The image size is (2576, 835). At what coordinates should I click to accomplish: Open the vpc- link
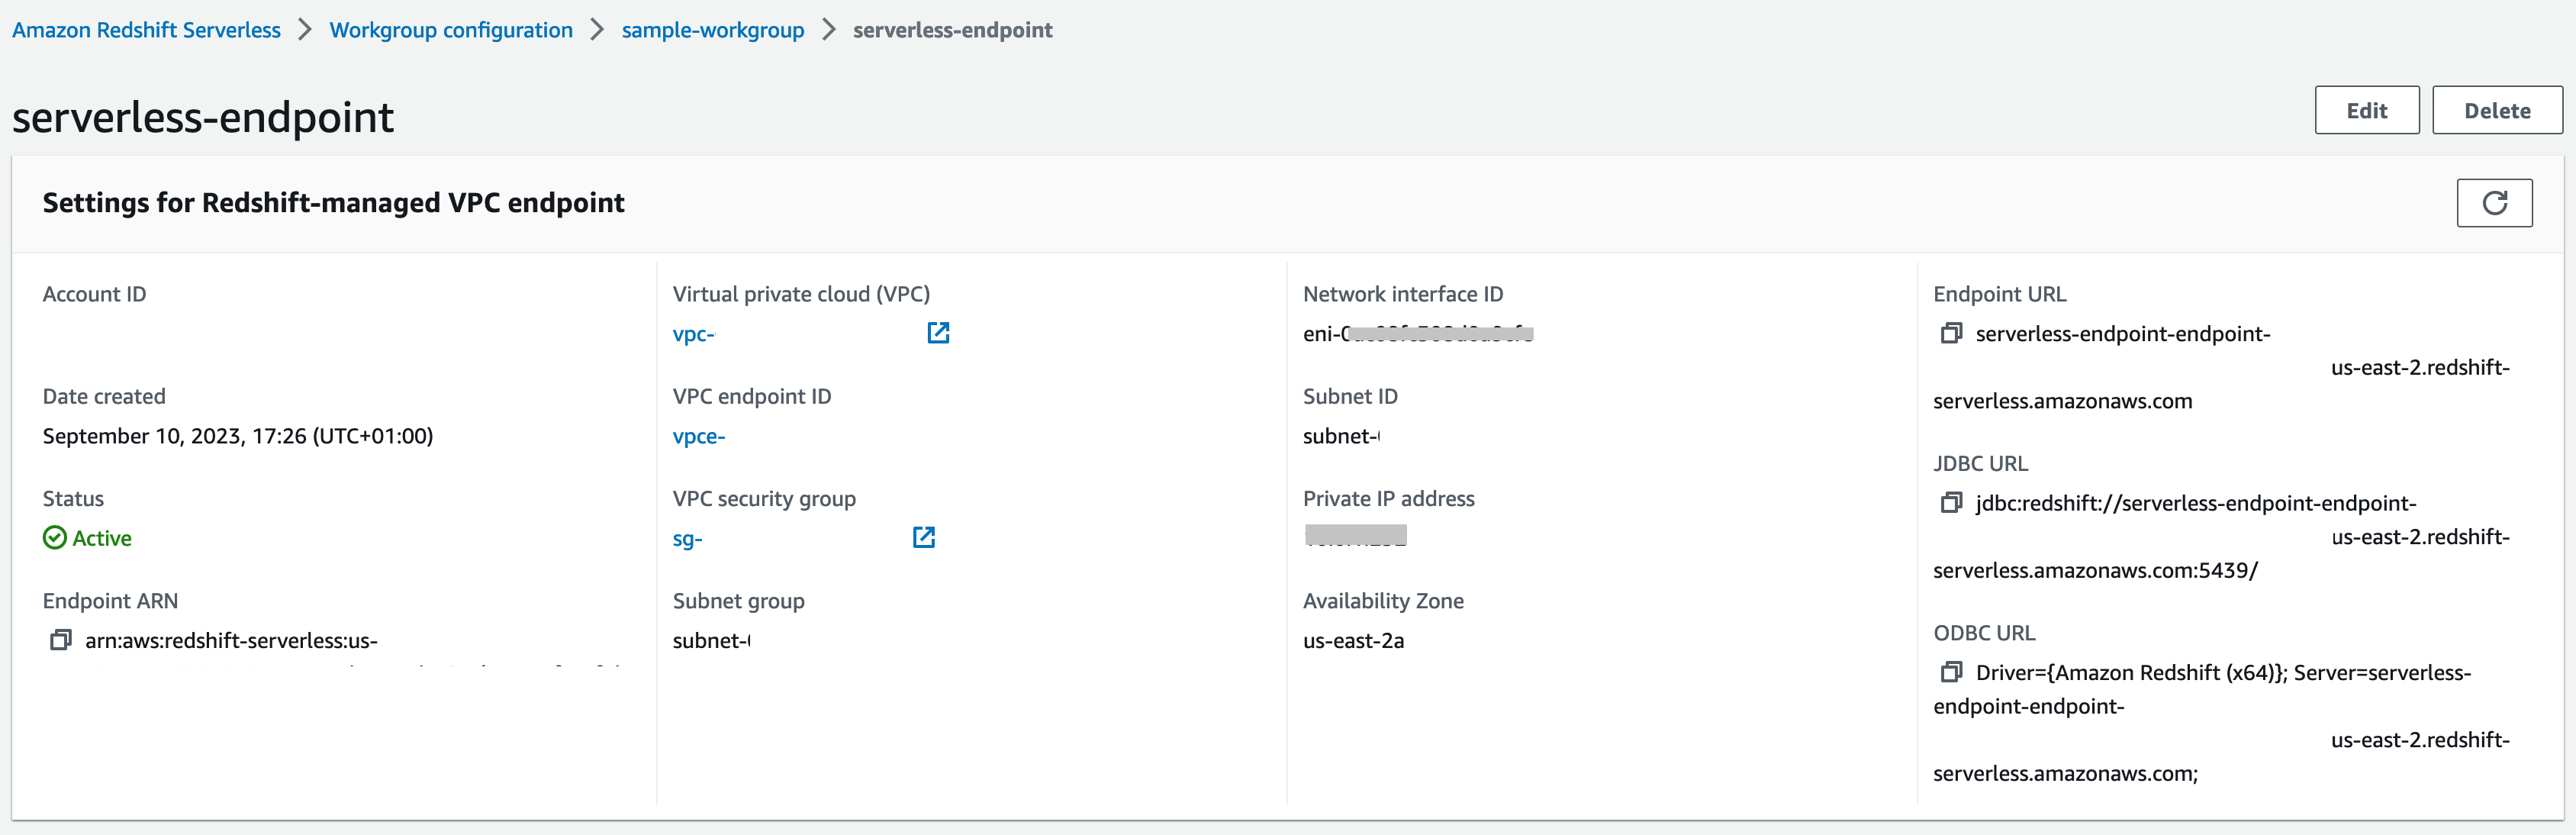[x=693, y=334]
